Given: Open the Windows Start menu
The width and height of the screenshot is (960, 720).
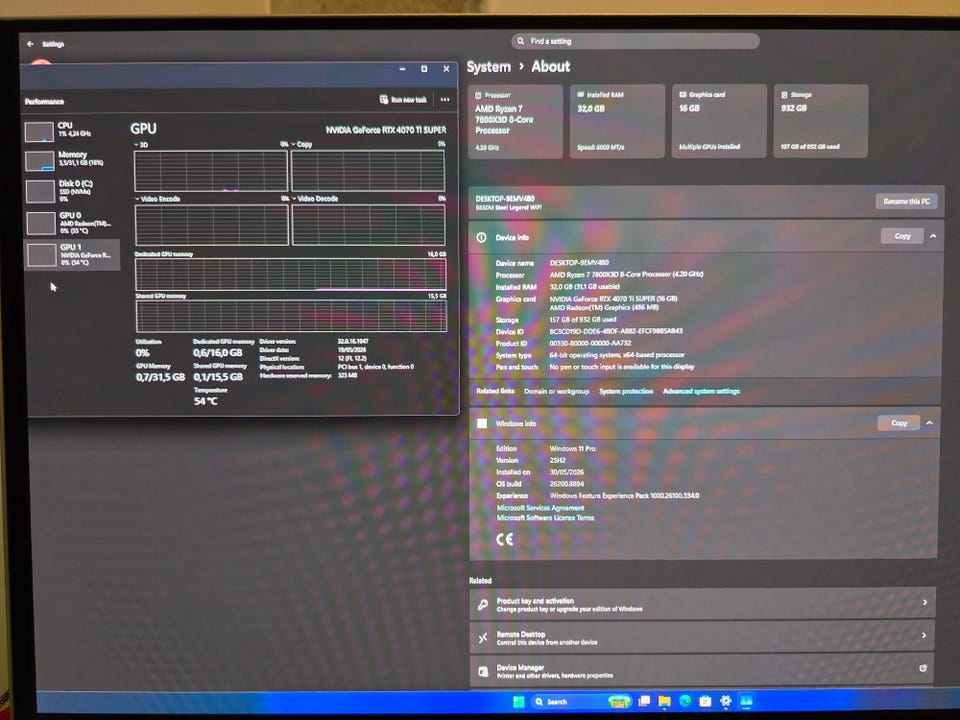Looking at the screenshot, I should 519,702.
